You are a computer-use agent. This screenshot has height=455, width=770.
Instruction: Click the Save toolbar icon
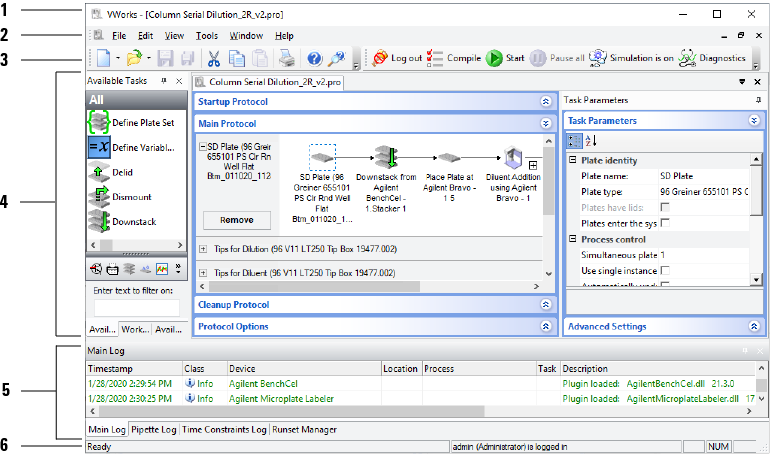click(165, 58)
